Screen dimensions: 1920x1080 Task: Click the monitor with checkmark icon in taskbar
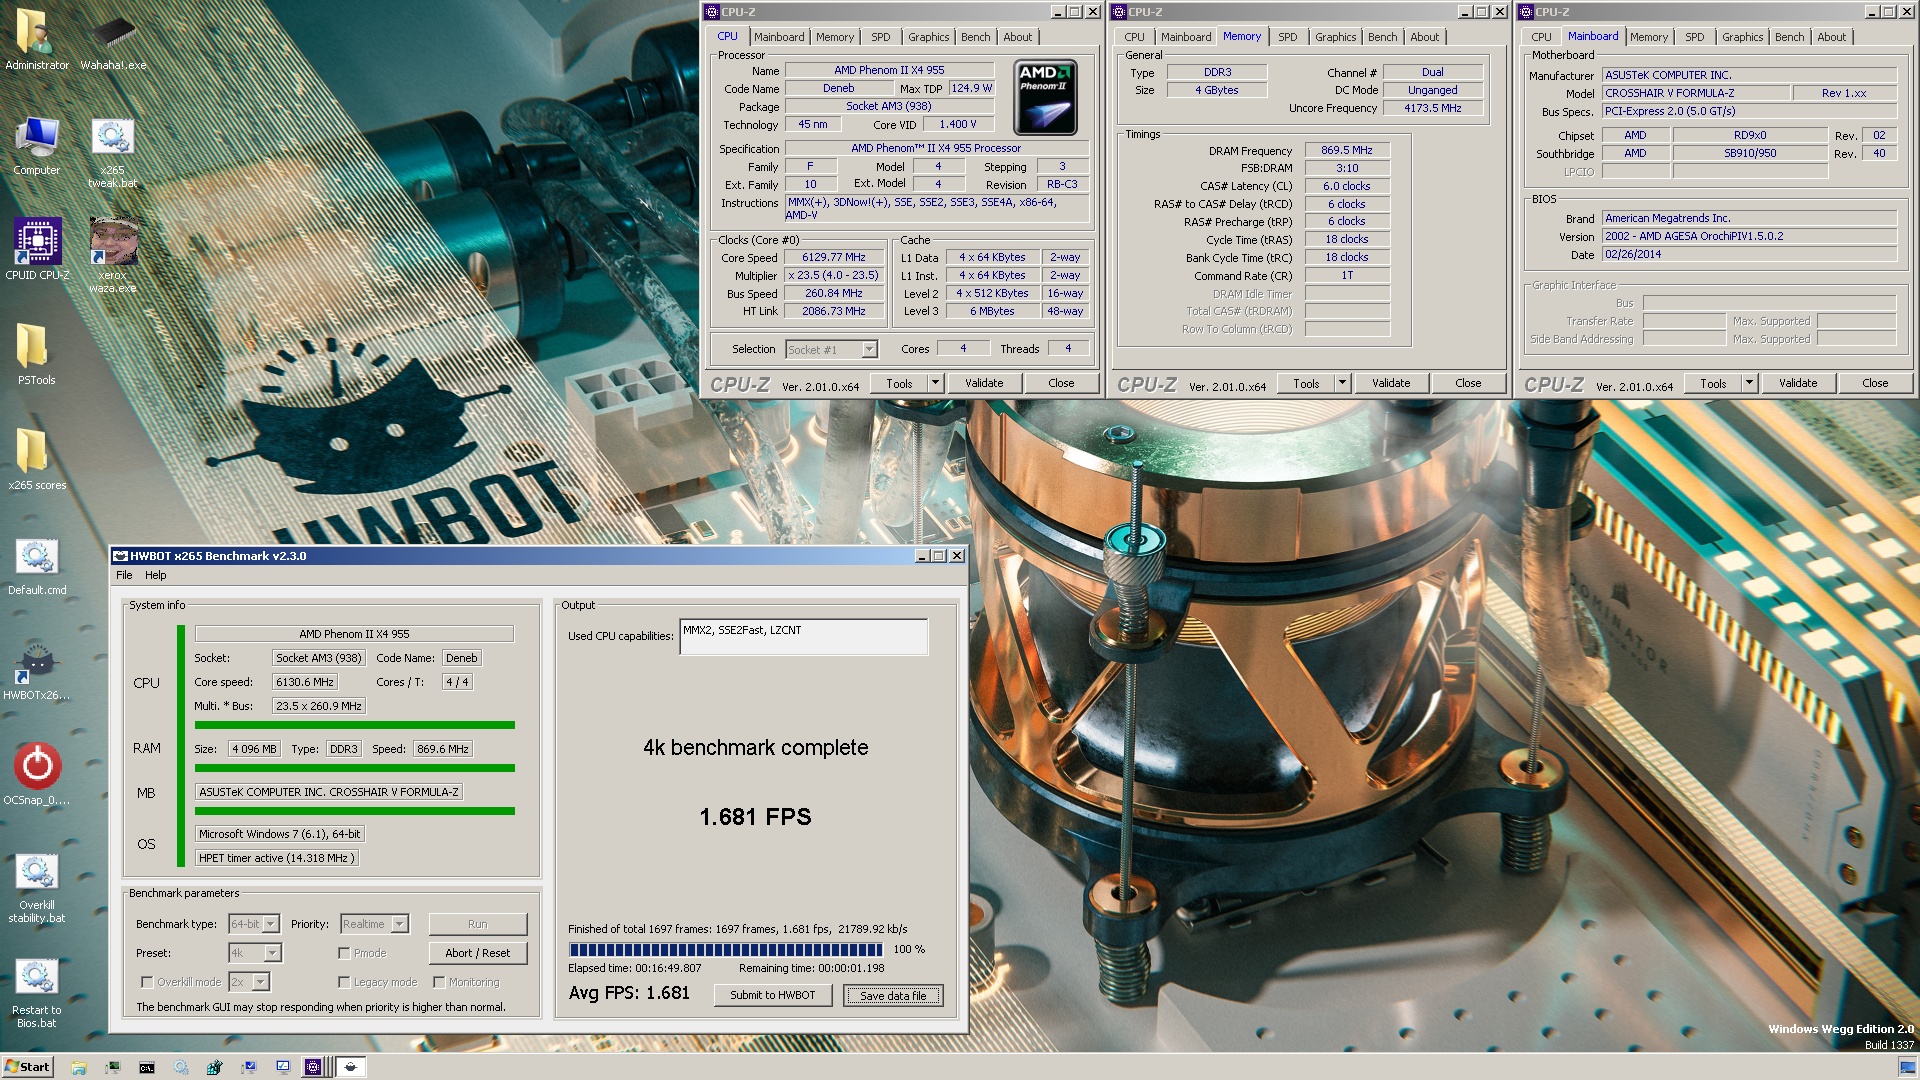click(249, 1067)
